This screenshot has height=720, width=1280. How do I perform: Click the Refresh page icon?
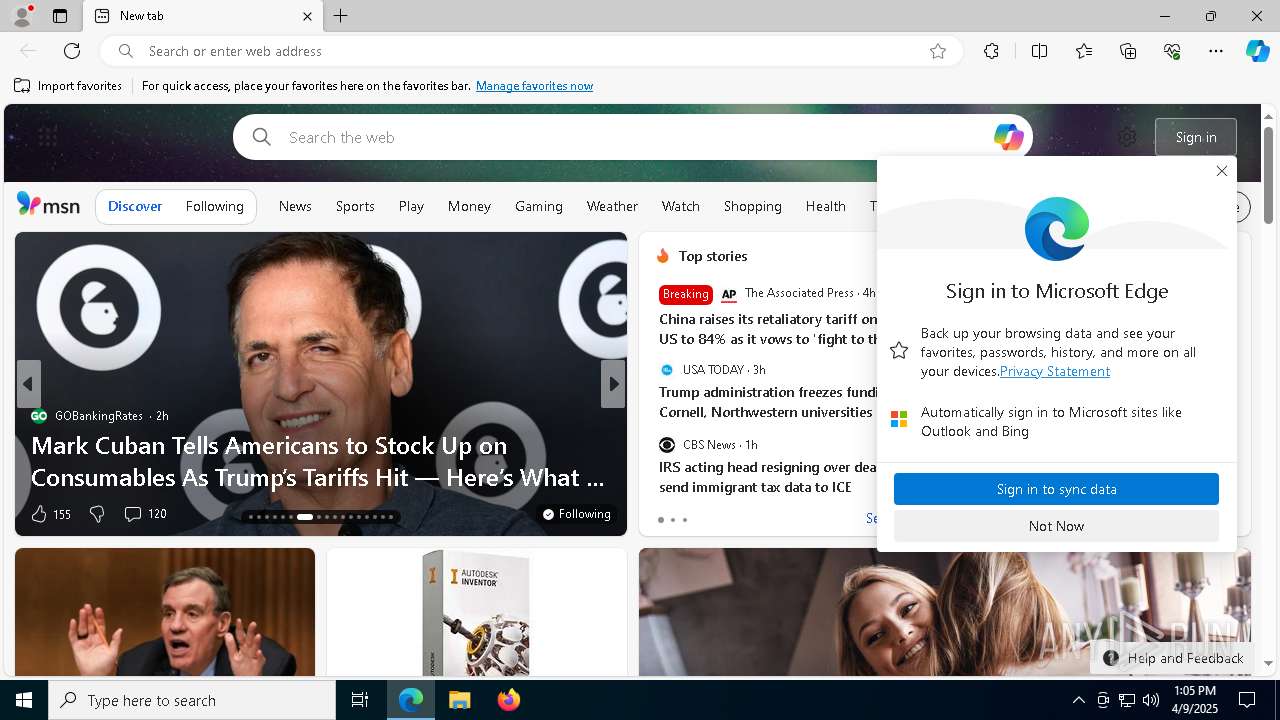[x=72, y=51]
